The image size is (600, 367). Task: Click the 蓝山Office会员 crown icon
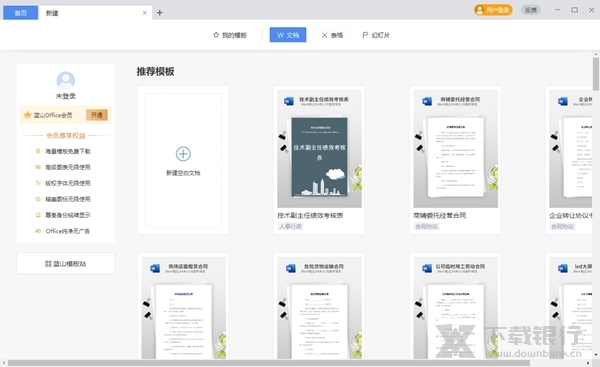pyautogui.click(x=28, y=115)
